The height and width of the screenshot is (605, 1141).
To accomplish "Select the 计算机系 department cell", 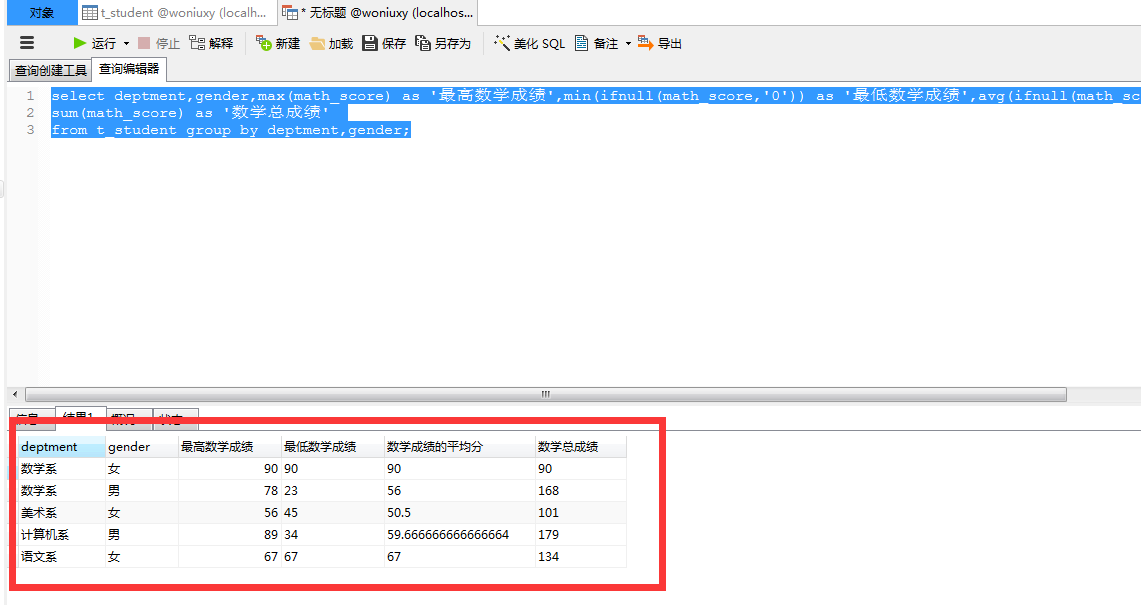I will [62, 534].
